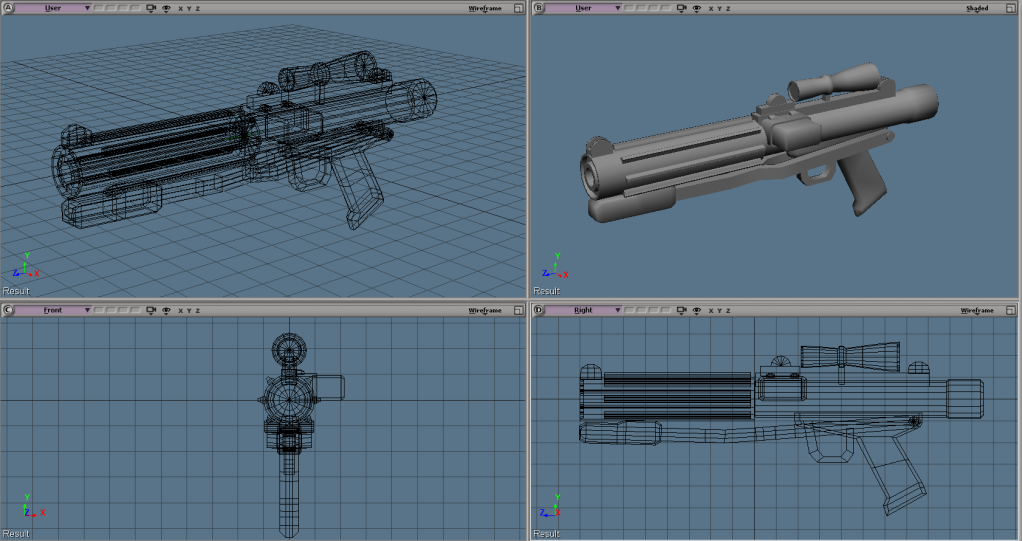Open camera icon menu in Front viewport
1022x541 pixels.
pos(151,310)
